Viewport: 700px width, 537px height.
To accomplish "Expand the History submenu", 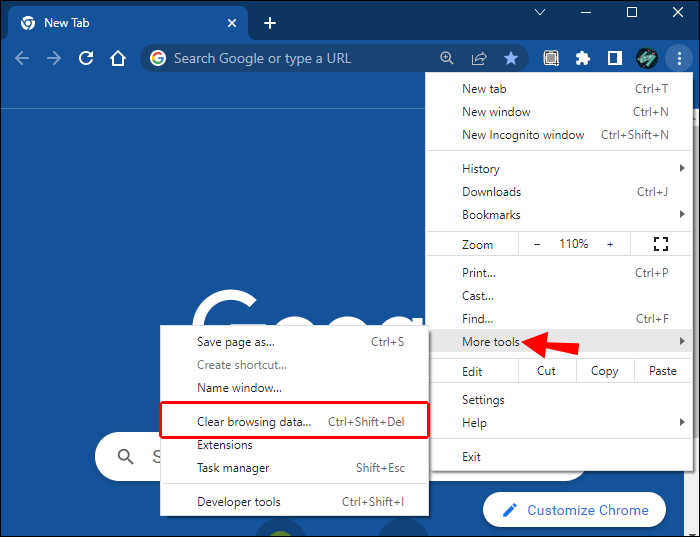I will point(560,169).
